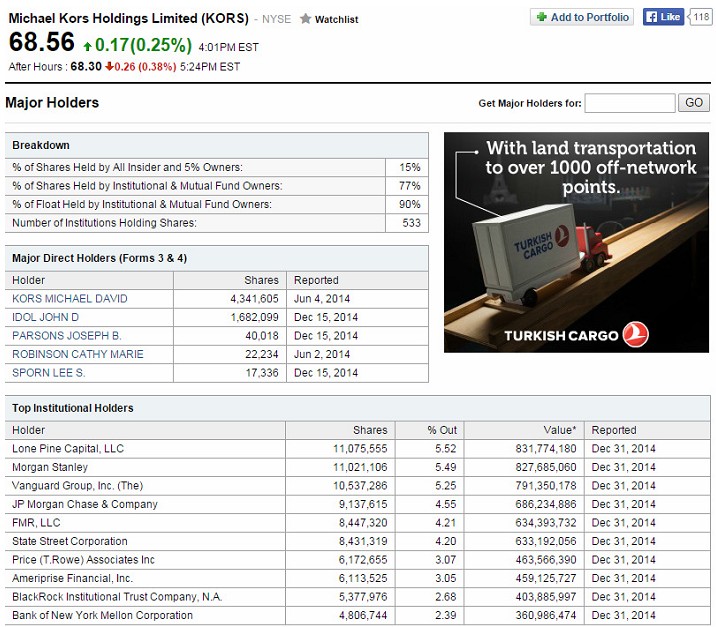
Task: Open the SPORN LEE S. holder link
Action: (x=49, y=373)
